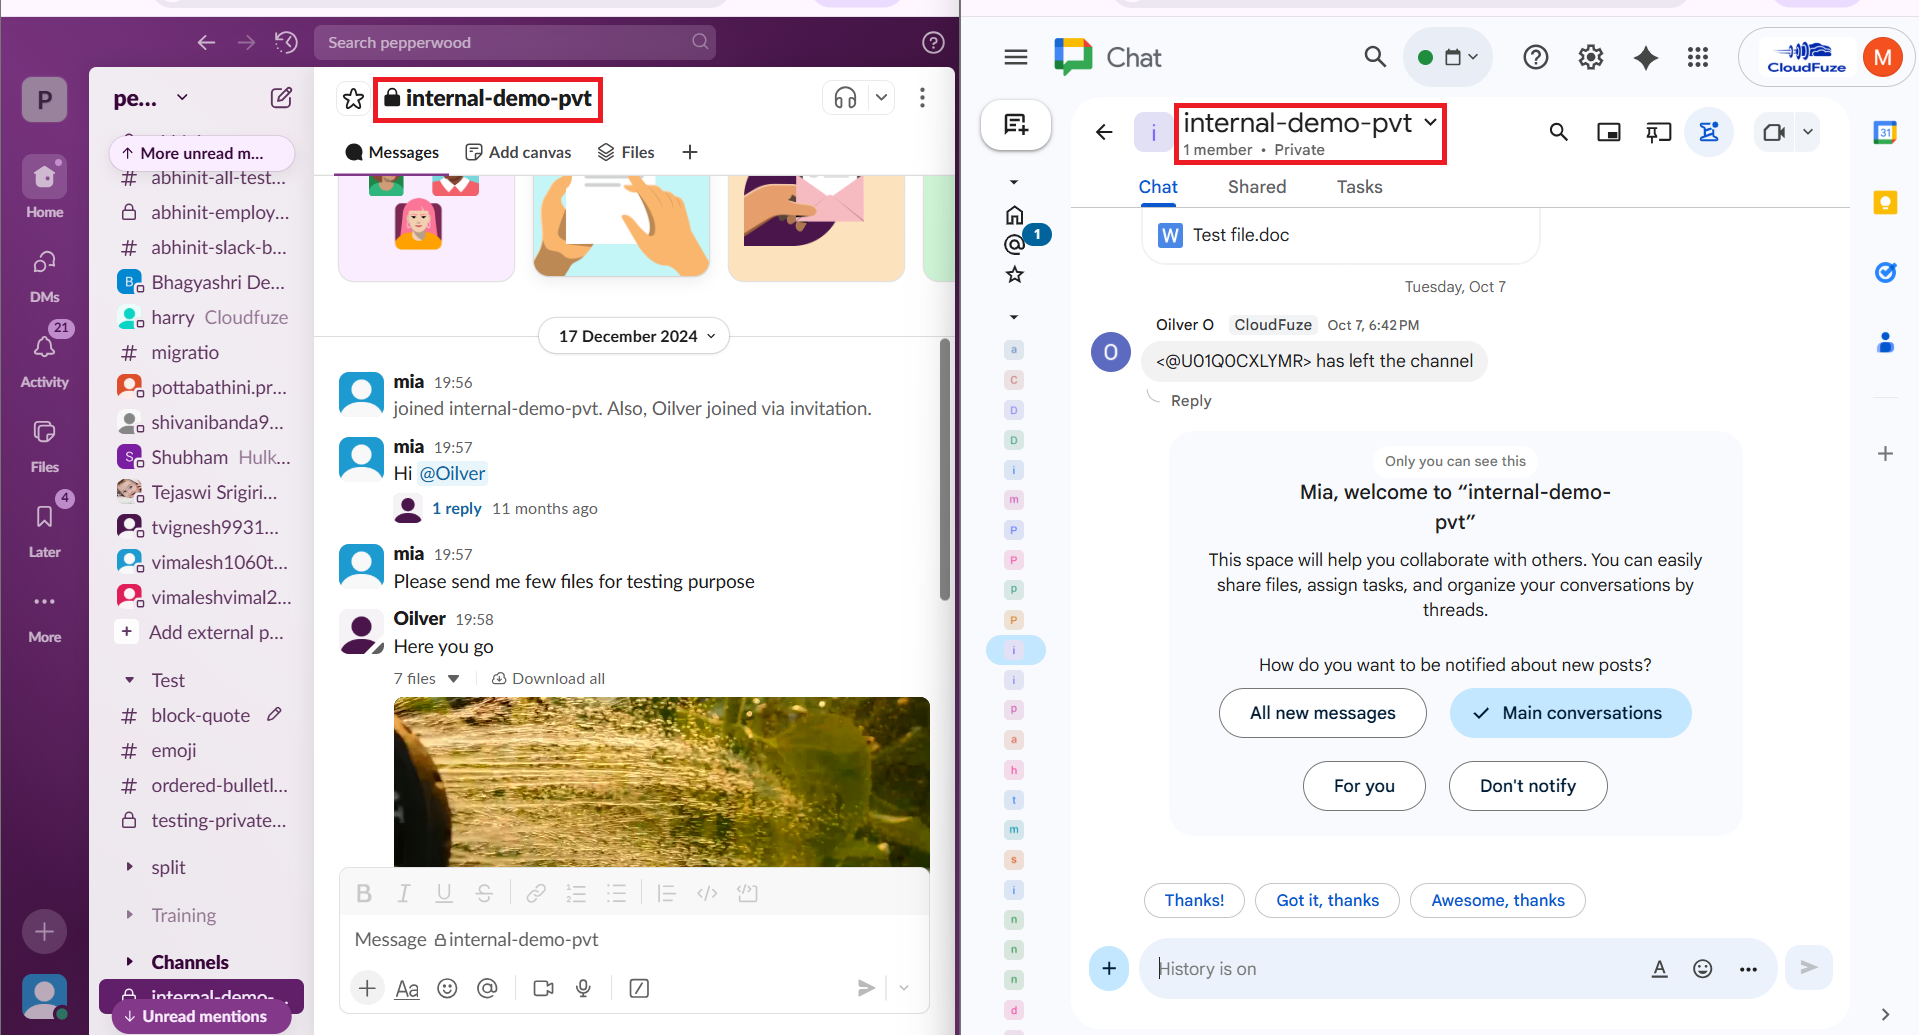Open Gemini from the Chat header
Screen dimensions: 1919x1035
1644,57
